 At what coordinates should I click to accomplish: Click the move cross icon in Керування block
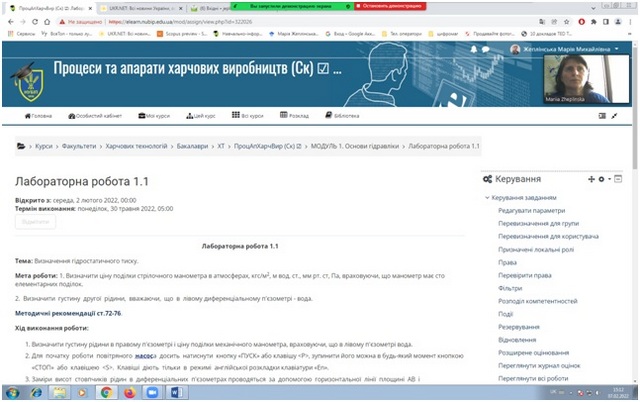click(591, 179)
